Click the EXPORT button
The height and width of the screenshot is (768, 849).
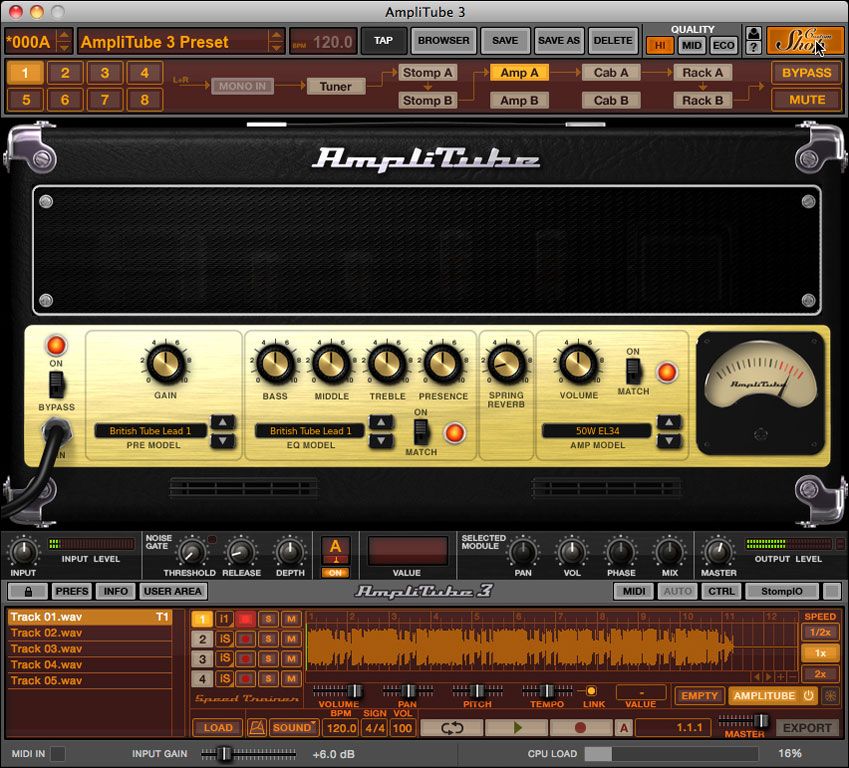coord(807,728)
